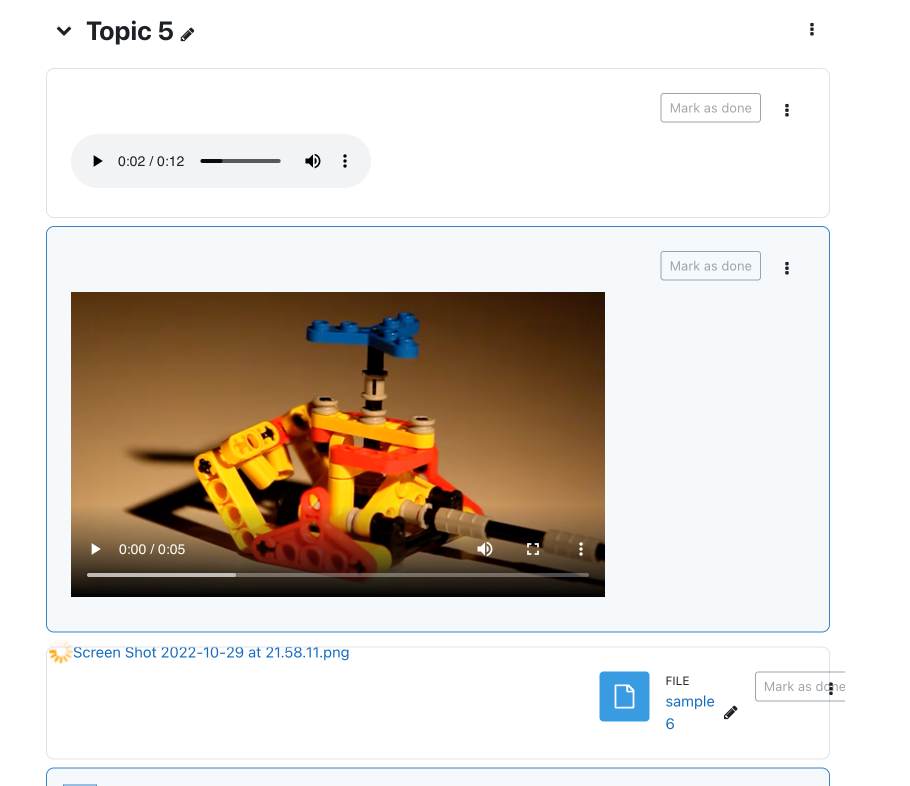Image resolution: width=910 pixels, height=786 pixels.
Task: Click the video progress bar
Action: 338,575
